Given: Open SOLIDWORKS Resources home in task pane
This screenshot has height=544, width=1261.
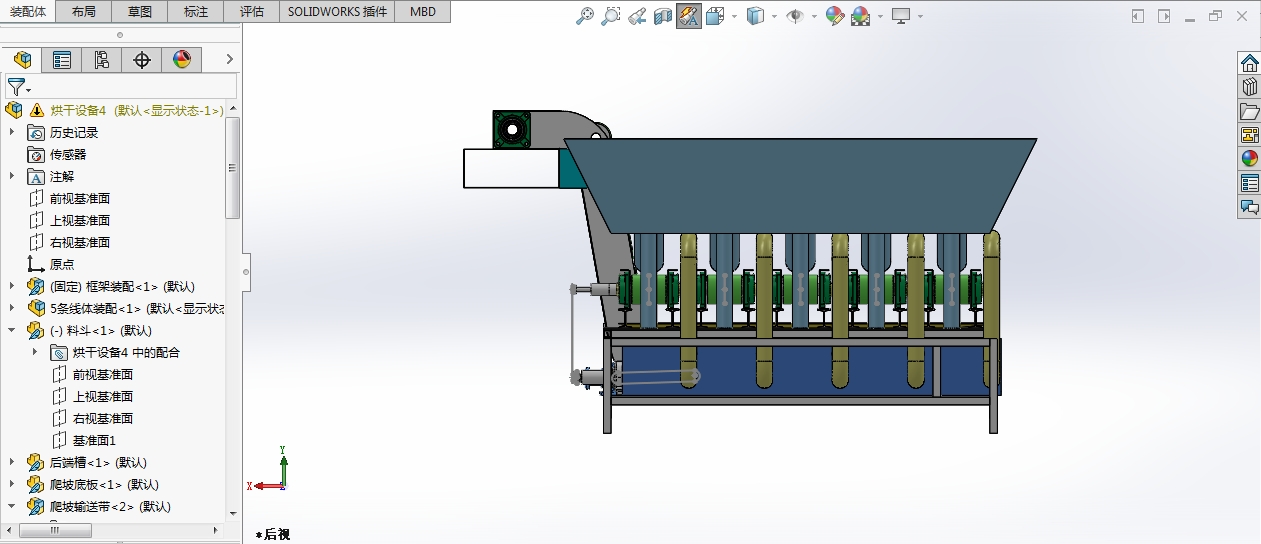Looking at the screenshot, I should click(1249, 63).
